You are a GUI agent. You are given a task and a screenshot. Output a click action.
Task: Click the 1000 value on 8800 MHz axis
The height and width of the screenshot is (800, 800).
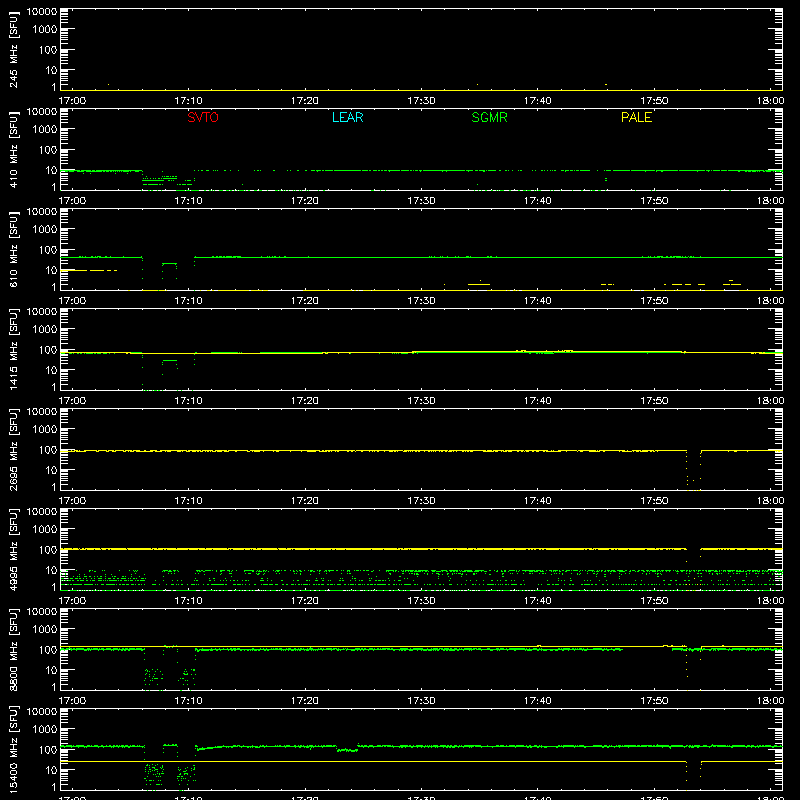pos(45,630)
